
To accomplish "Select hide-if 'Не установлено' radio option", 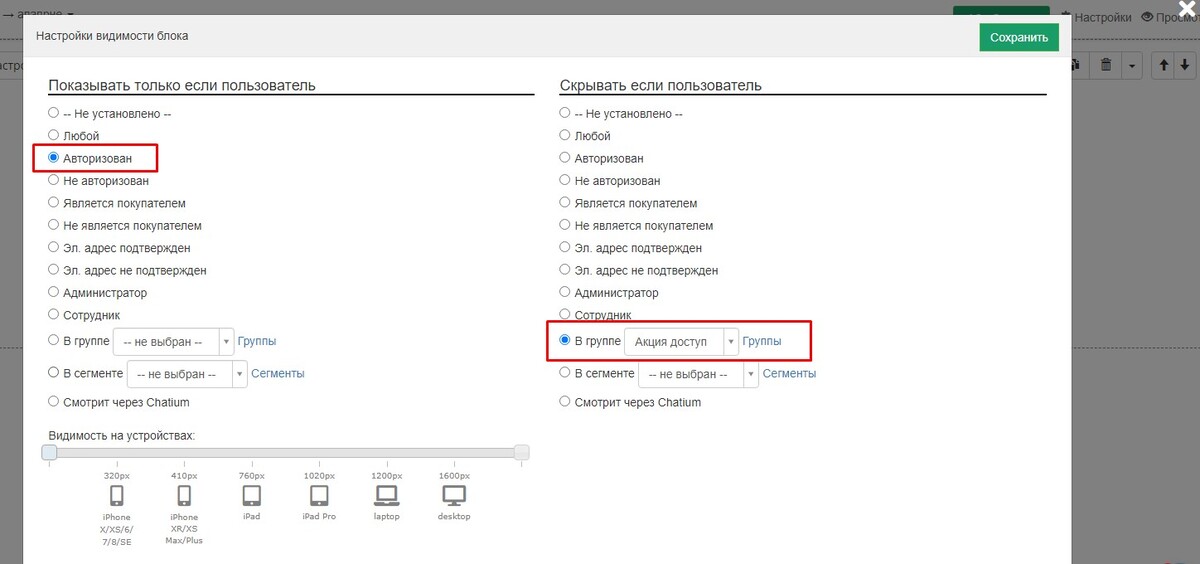I will (x=566, y=113).
